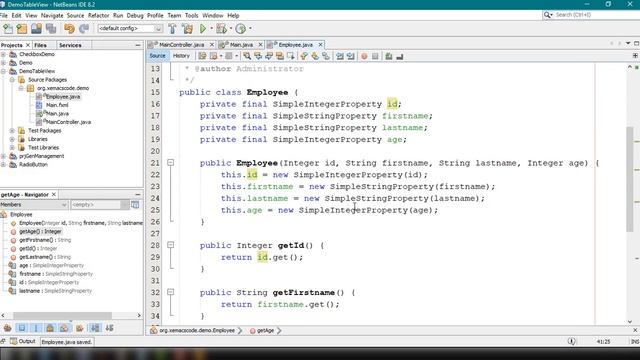Viewport: 640px width, 360px height.
Task: Open the Debug menu
Action: click(135, 16)
